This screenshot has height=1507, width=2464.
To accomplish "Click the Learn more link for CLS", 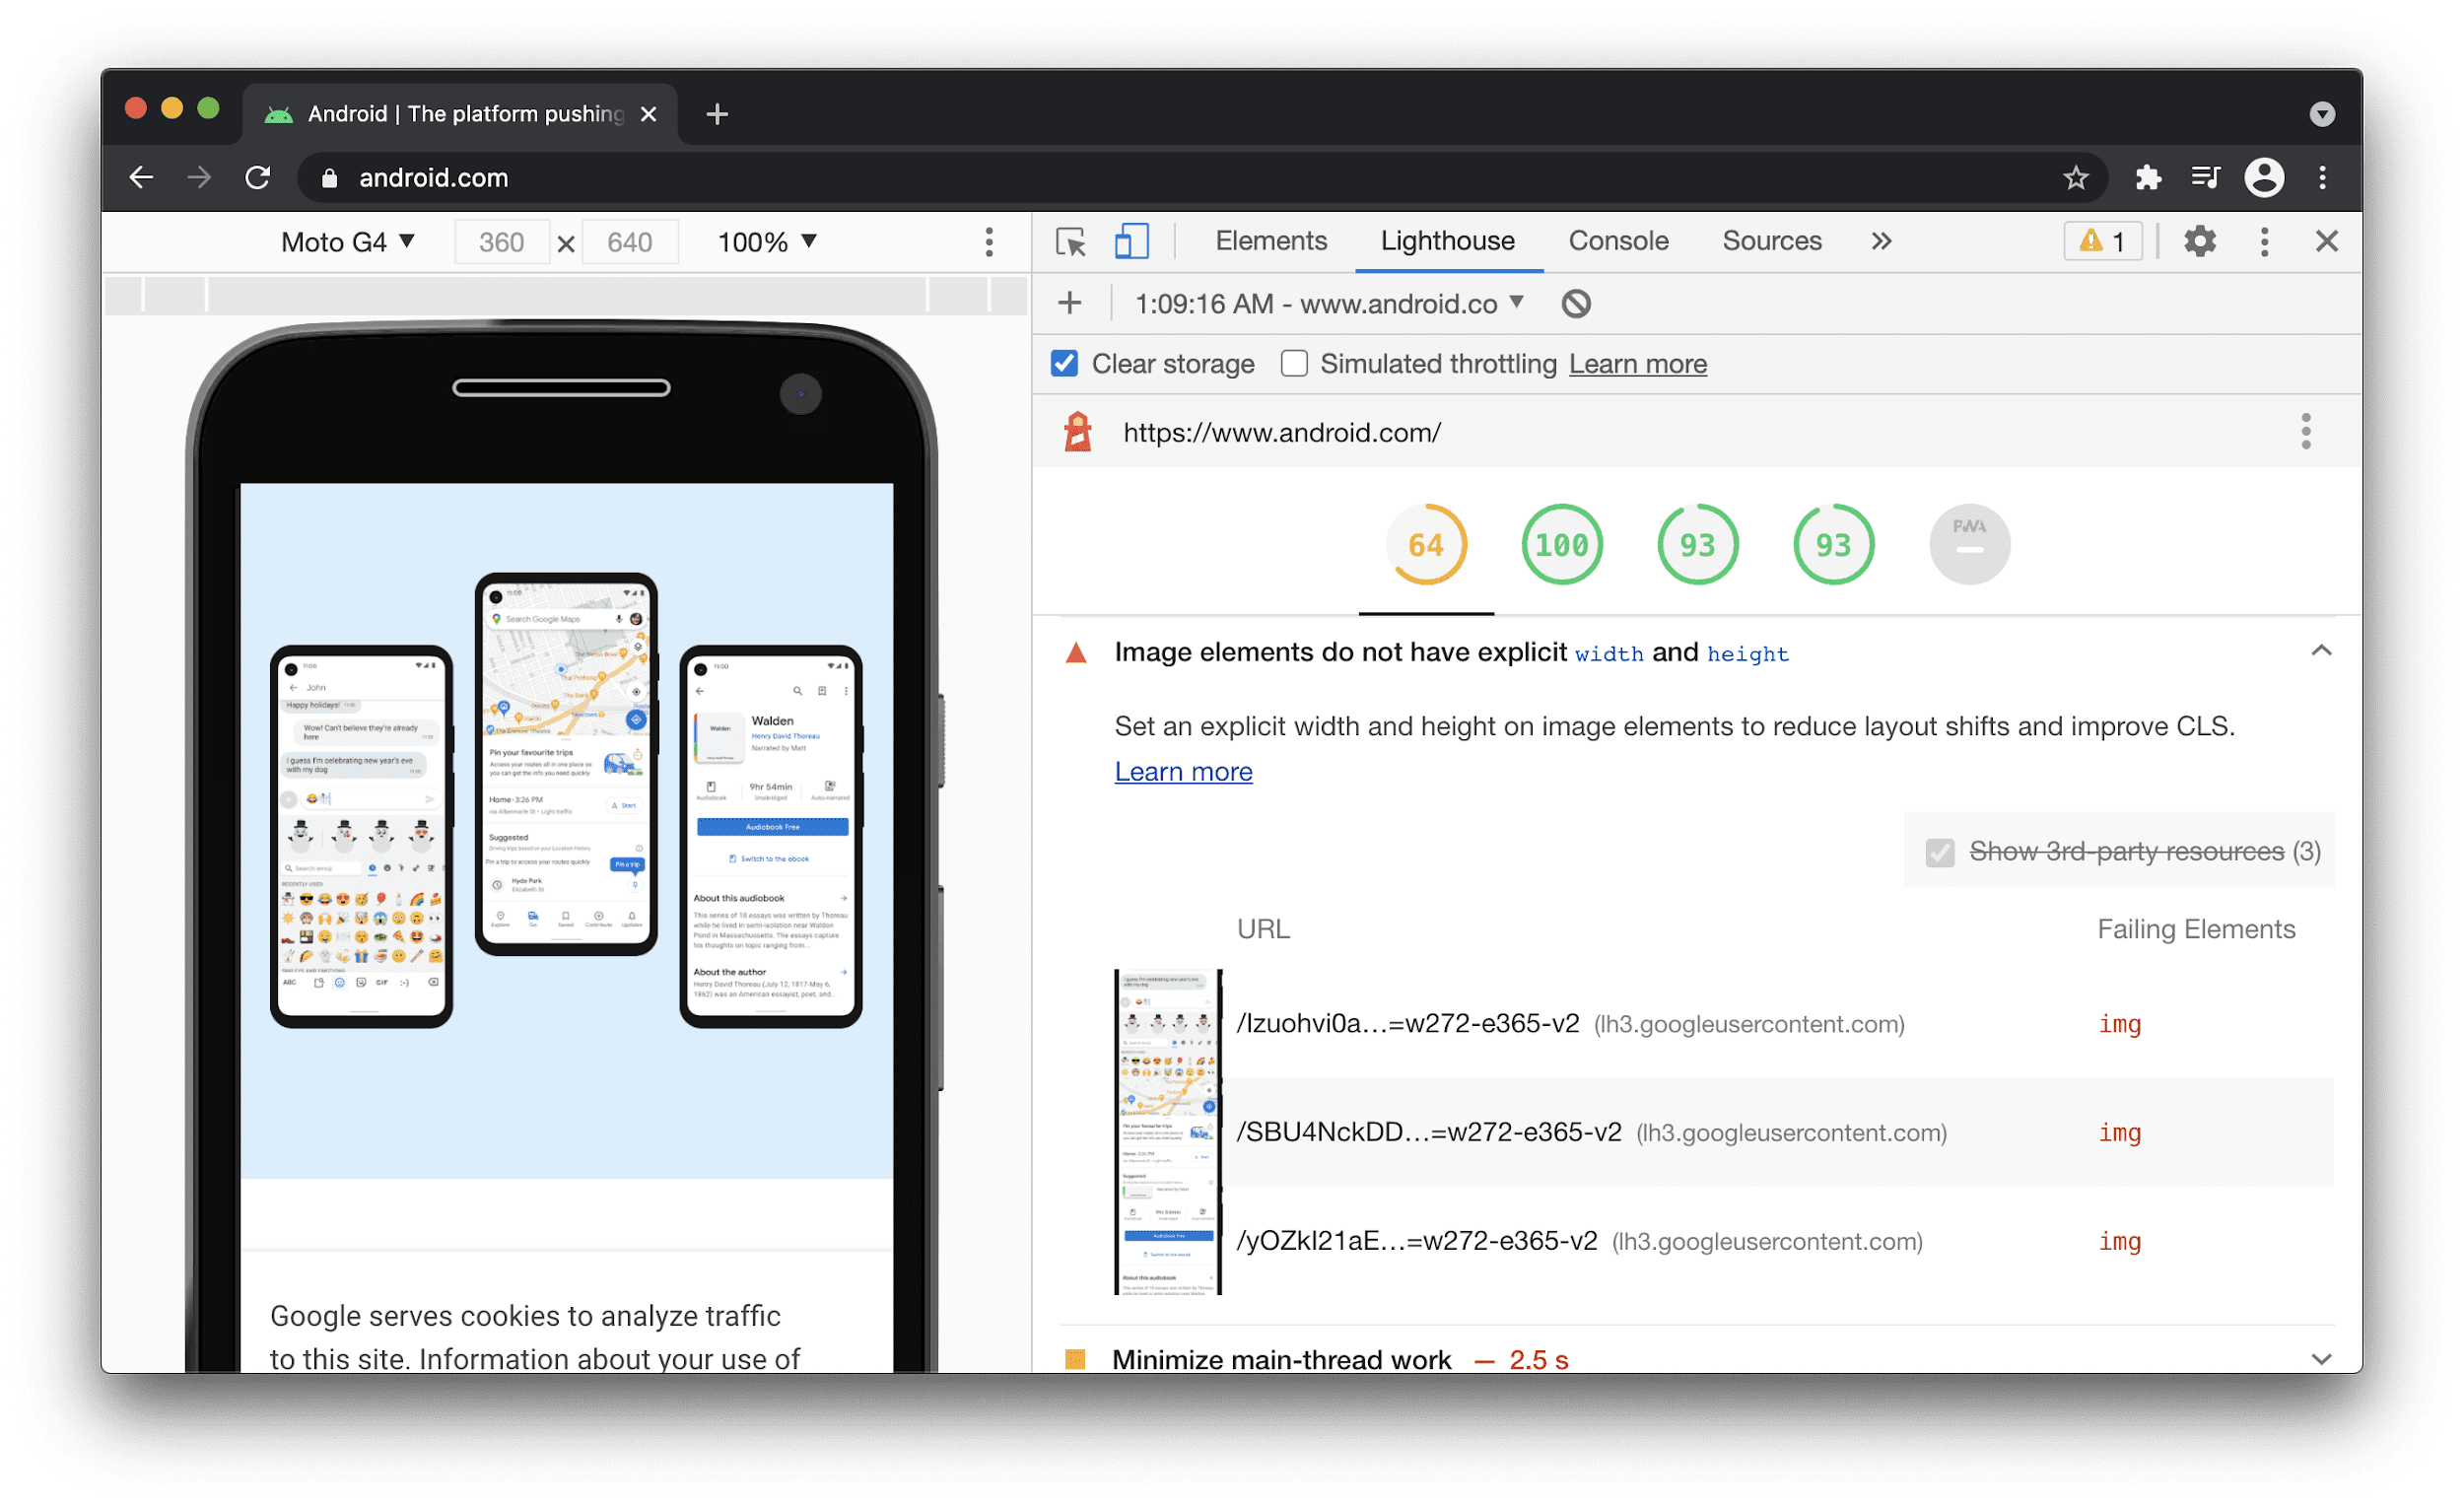I will point(1183,770).
